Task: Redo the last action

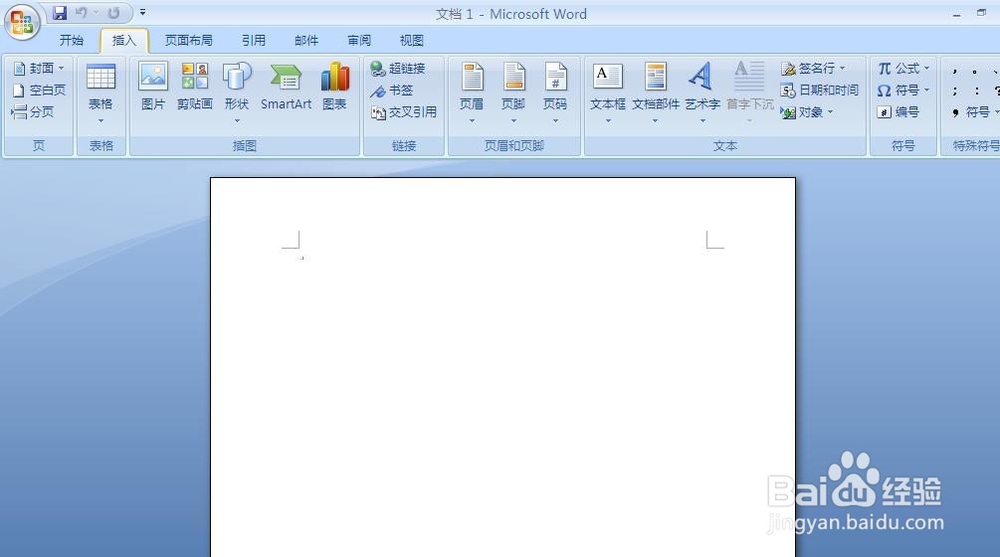Action: pos(114,13)
